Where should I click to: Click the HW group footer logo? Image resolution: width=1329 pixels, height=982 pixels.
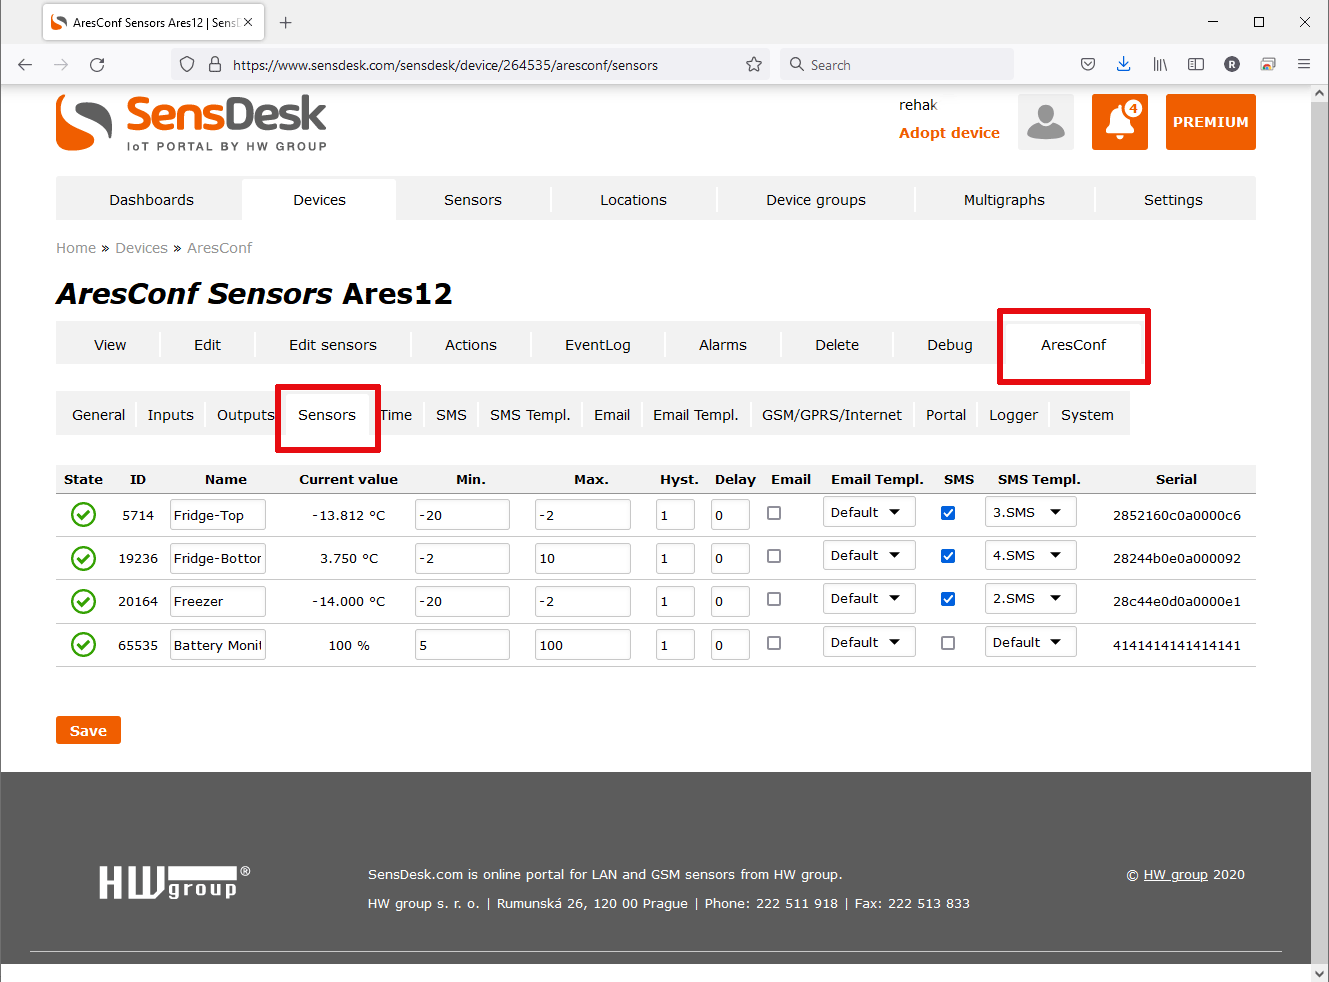tap(174, 882)
